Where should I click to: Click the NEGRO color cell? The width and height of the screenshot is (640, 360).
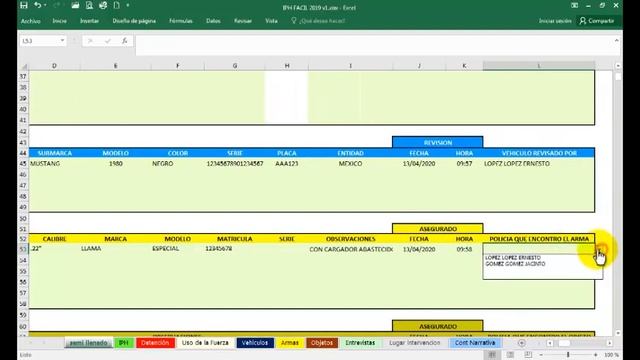click(x=178, y=164)
